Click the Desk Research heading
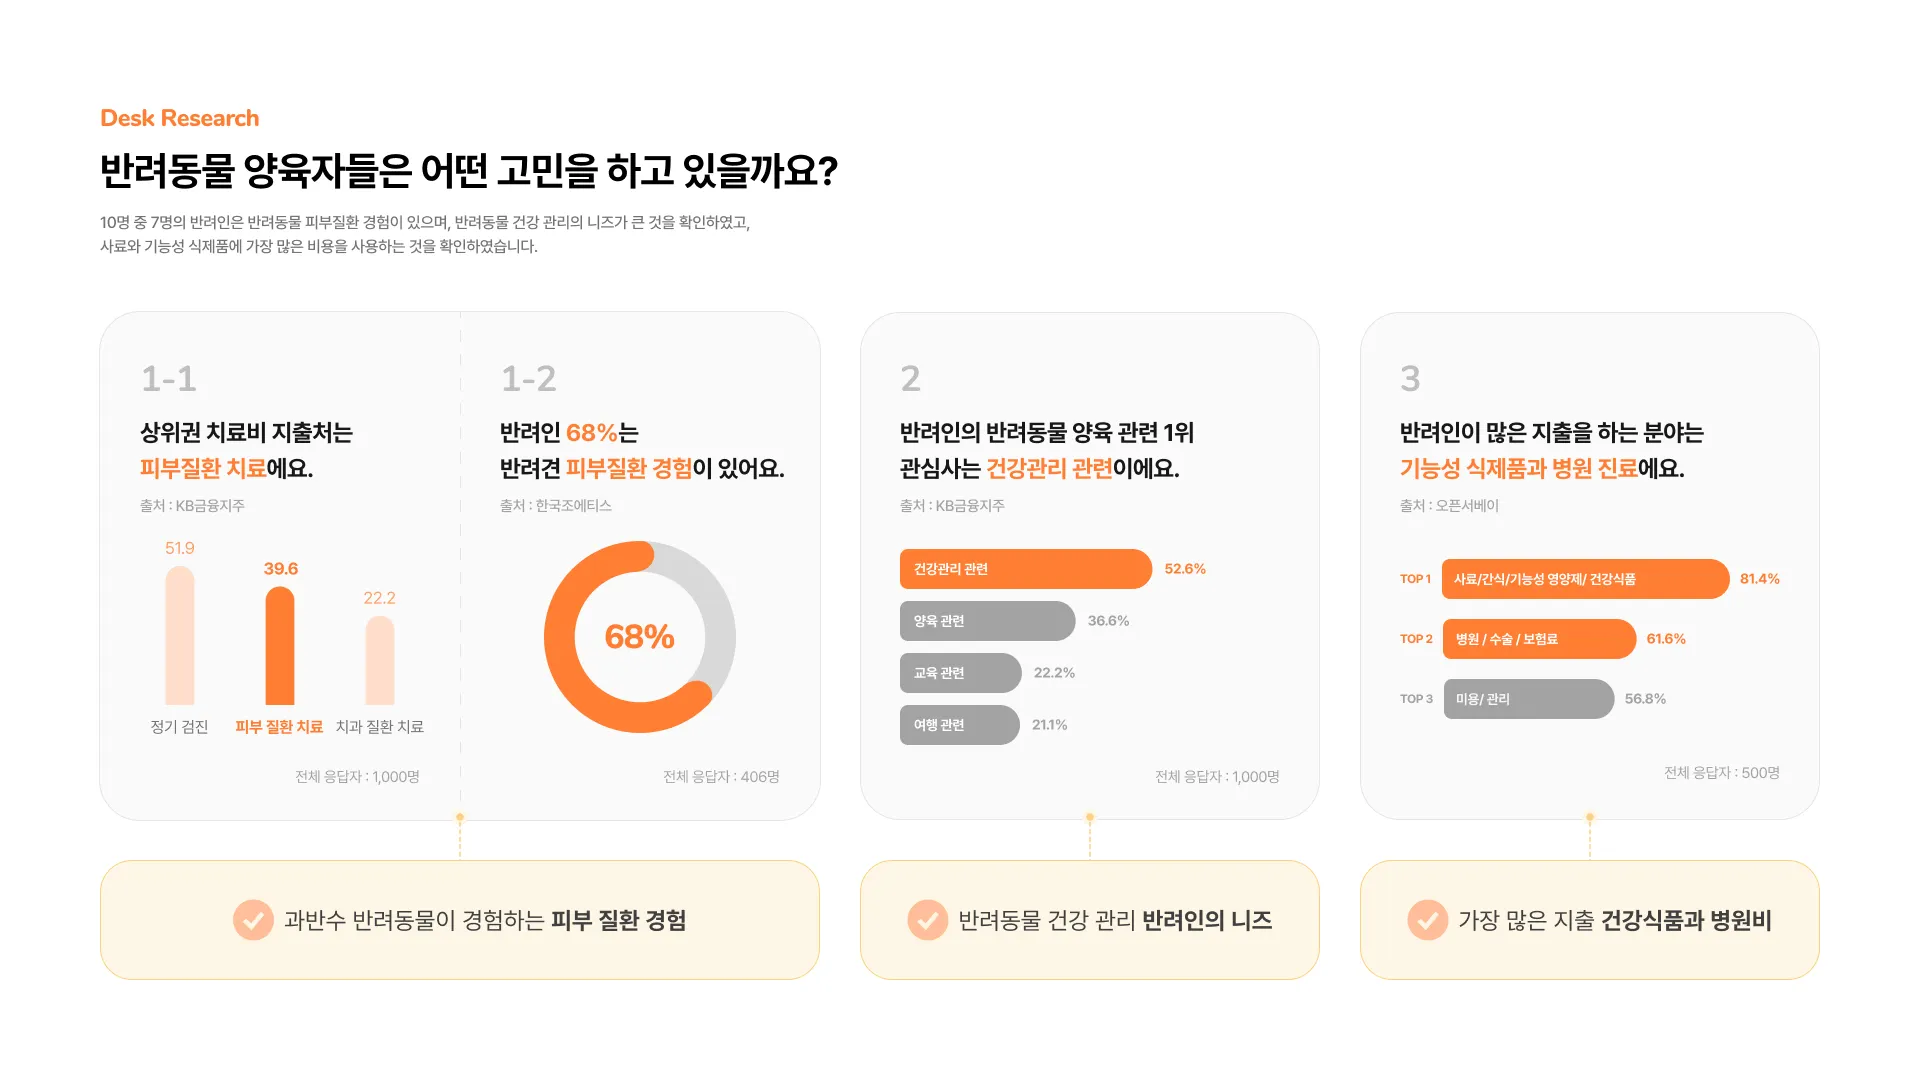Viewport: 1920px width, 1080px height. point(180,118)
